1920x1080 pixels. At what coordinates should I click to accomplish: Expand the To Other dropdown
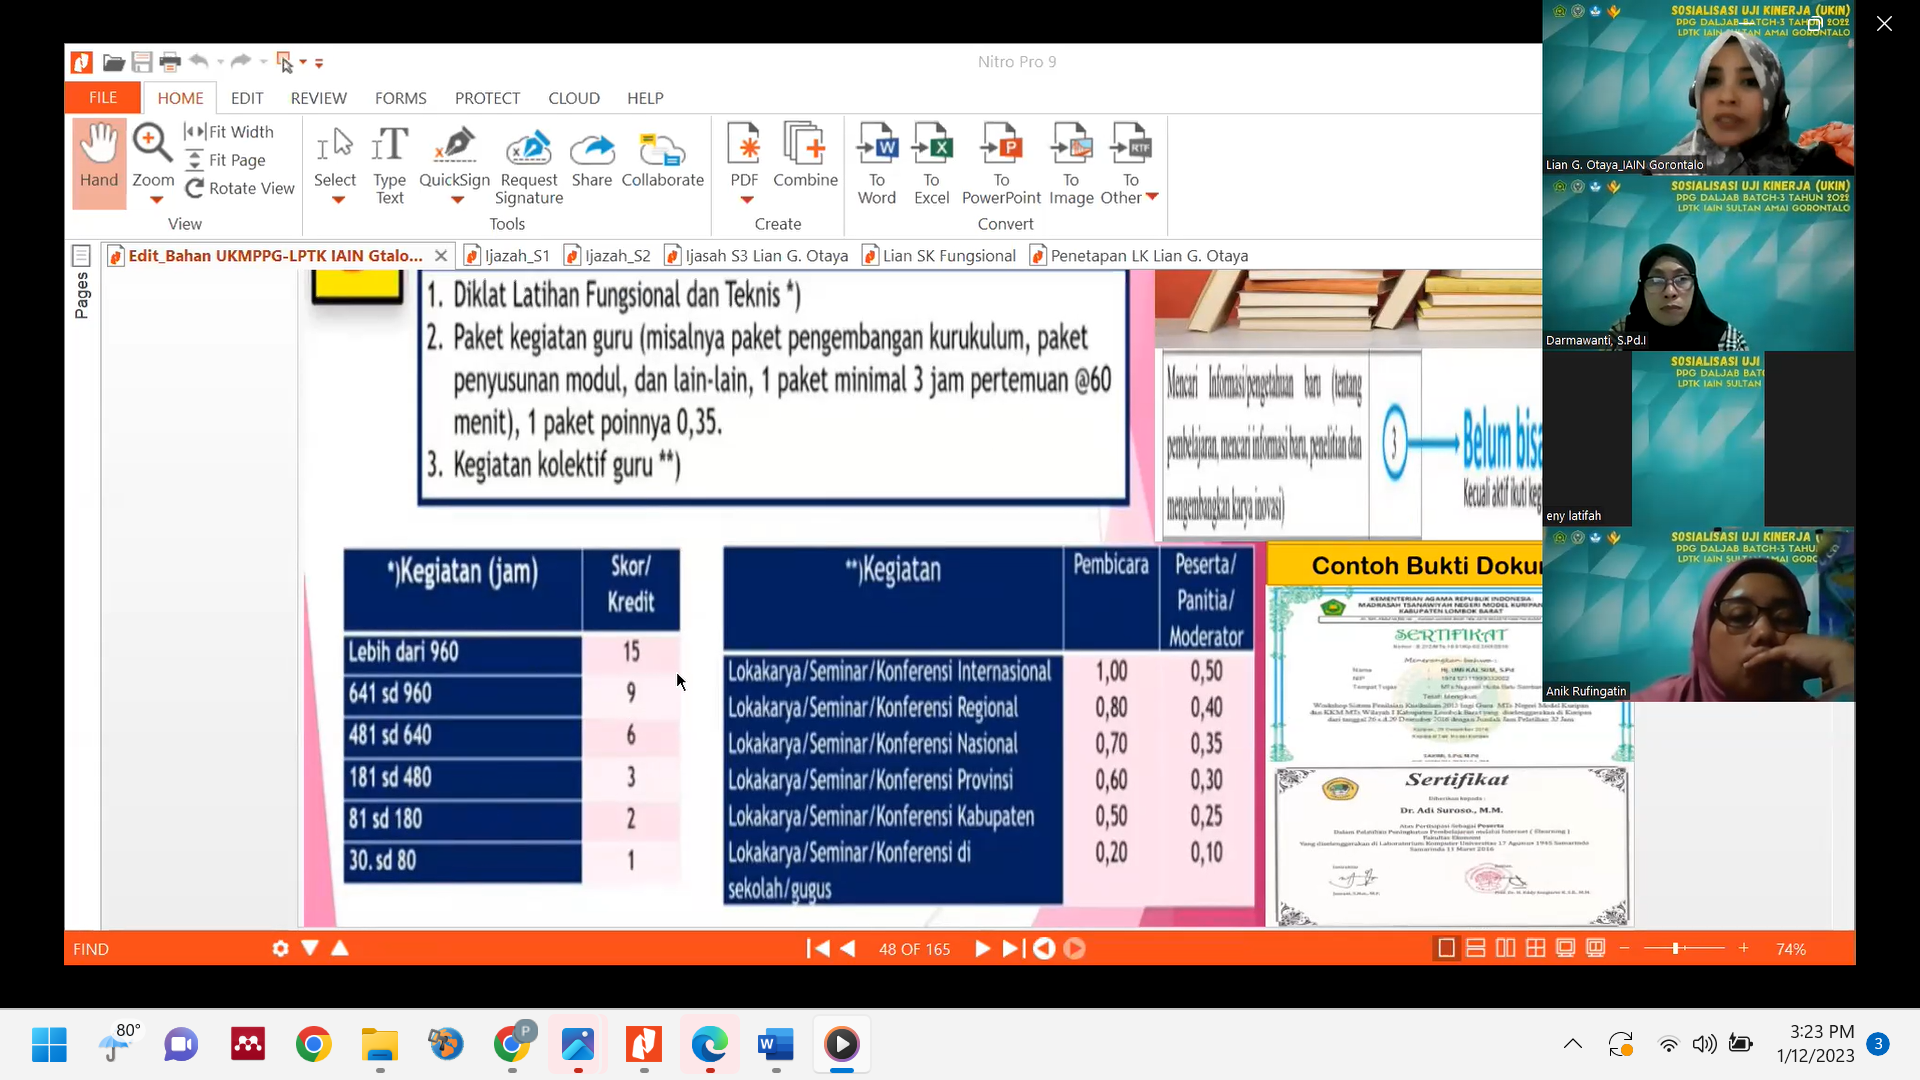(x=1152, y=197)
